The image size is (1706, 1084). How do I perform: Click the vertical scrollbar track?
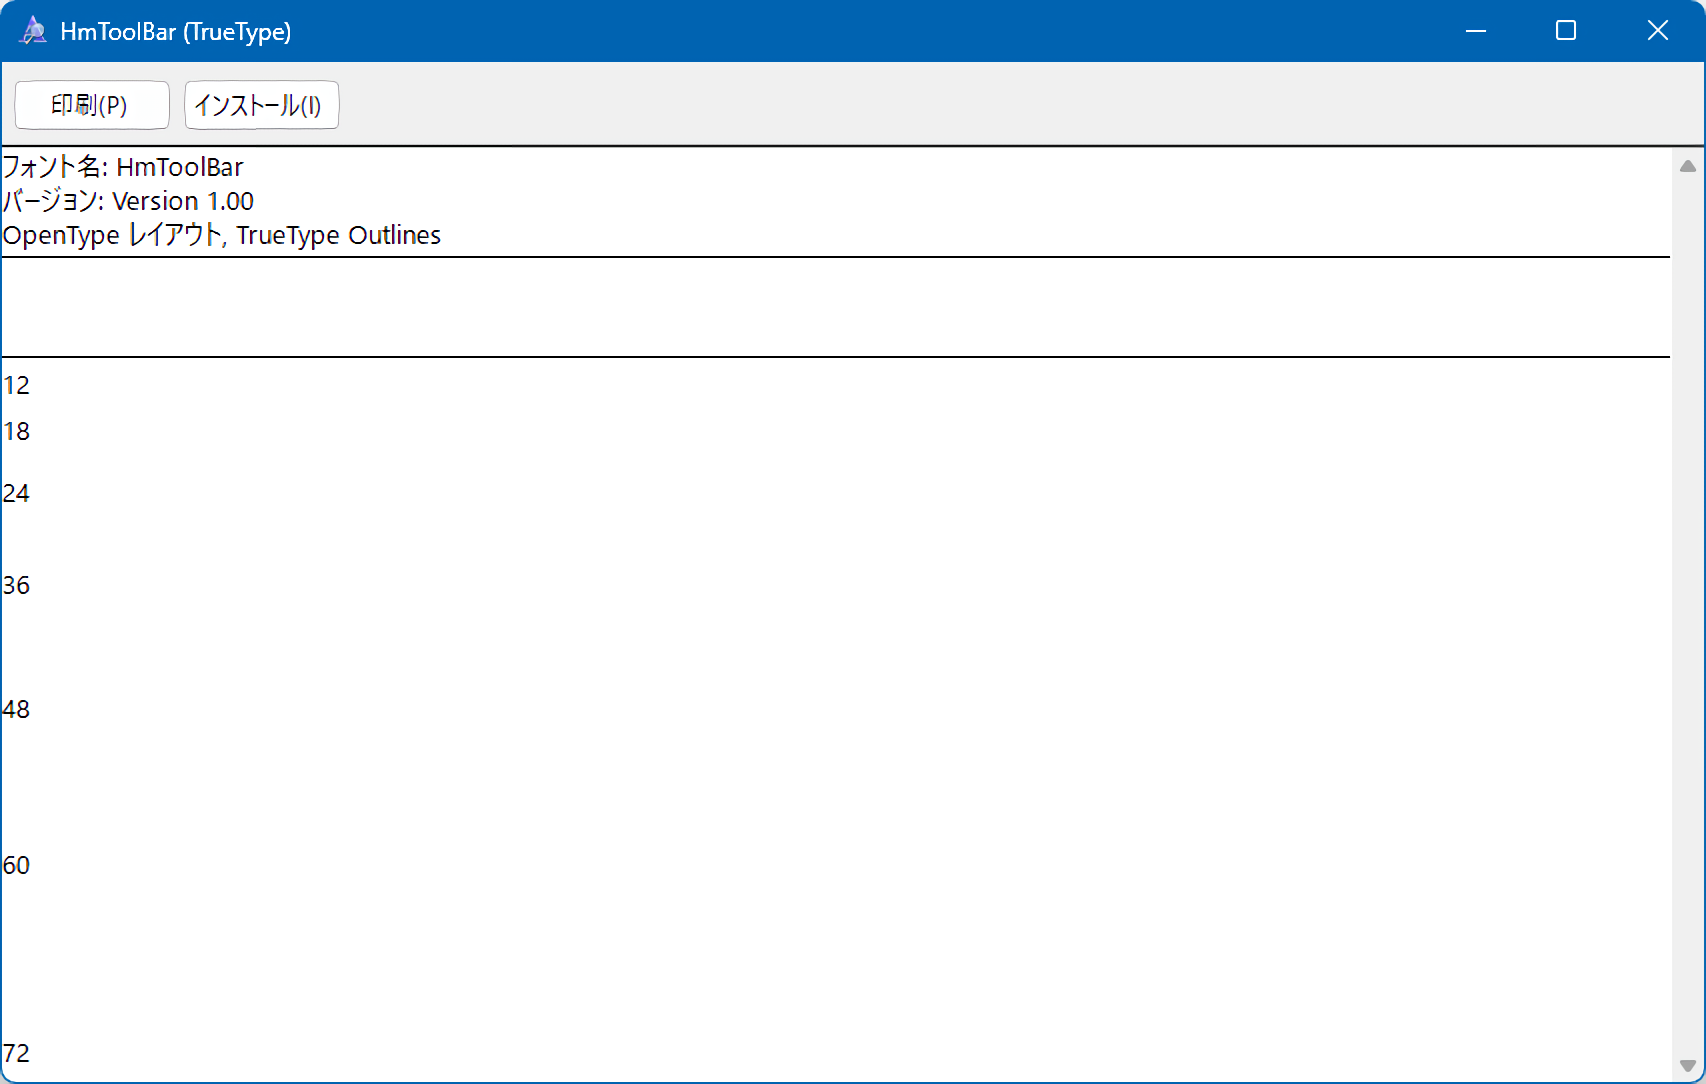1688,600
